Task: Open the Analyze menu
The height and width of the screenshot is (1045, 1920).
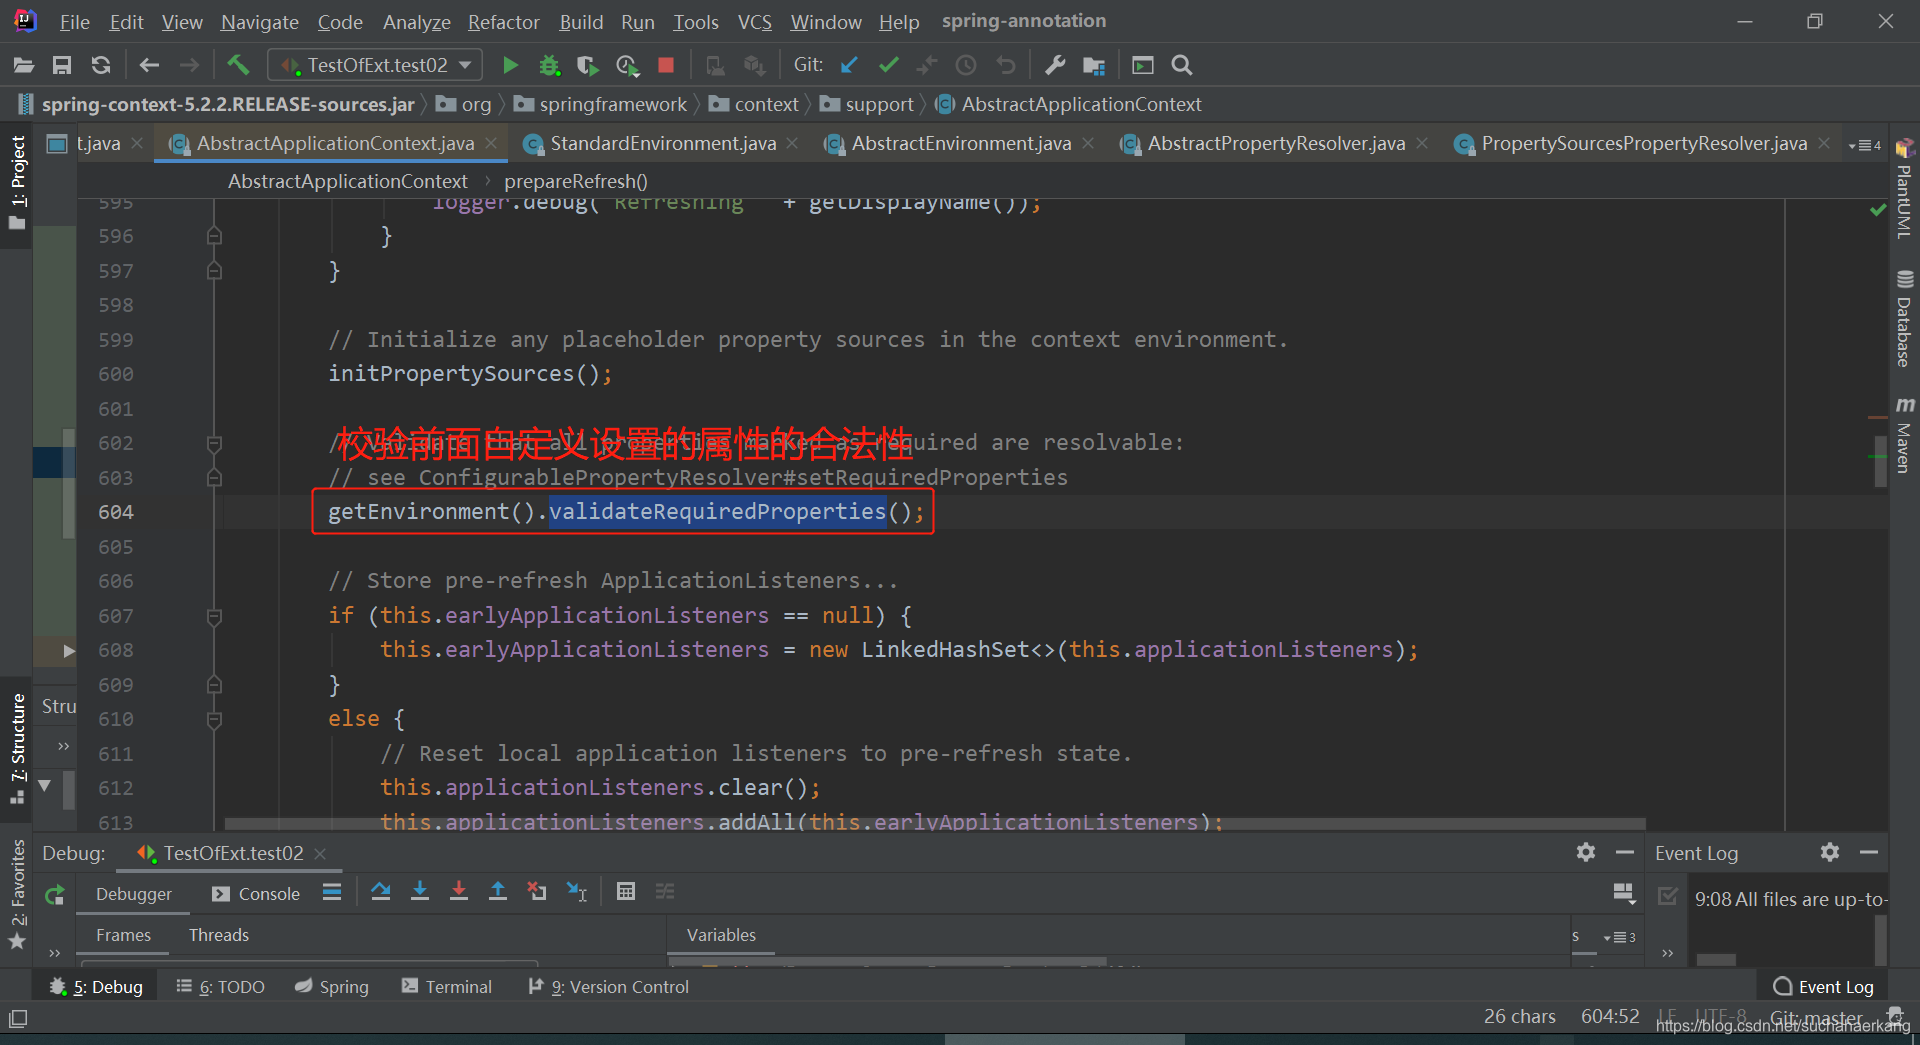Action: click(x=416, y=21)
